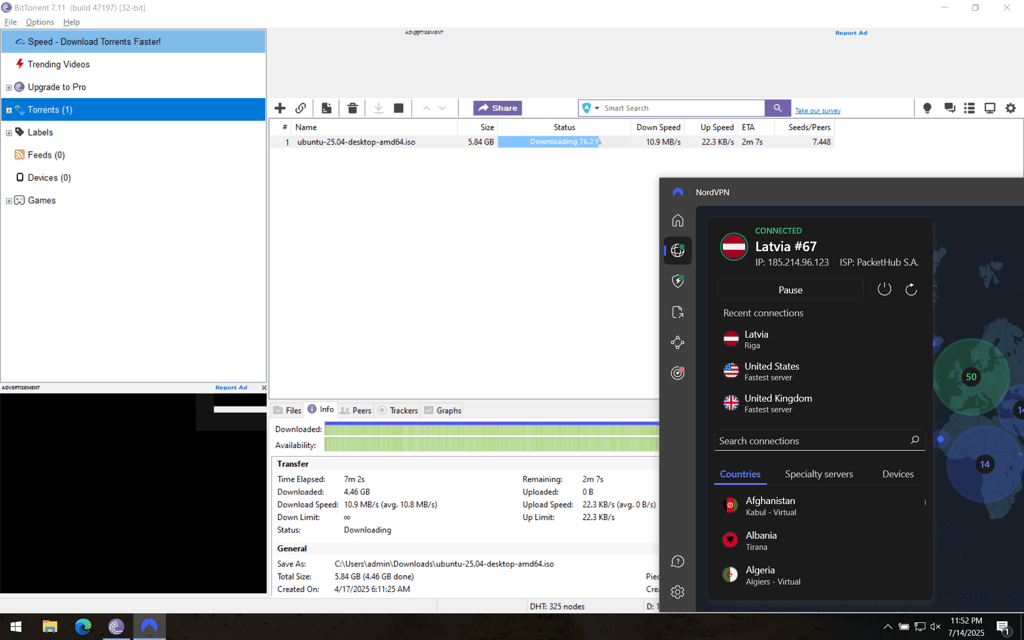This screenshot has width=1024, height=640.
Task: Click the NordVPN reconnect refresh icon
Action: [x=911, y=289]
